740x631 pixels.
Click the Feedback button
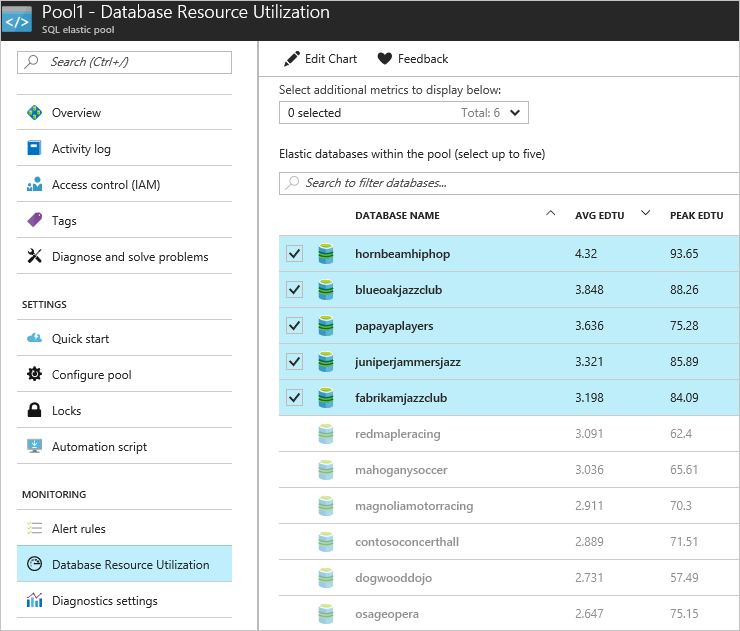pyautogui.click(x=413, y=59)
